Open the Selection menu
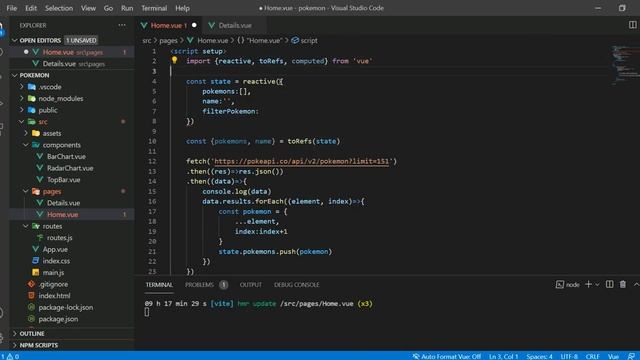The width and height of the screenshot is (640, 360). [59, 8]
